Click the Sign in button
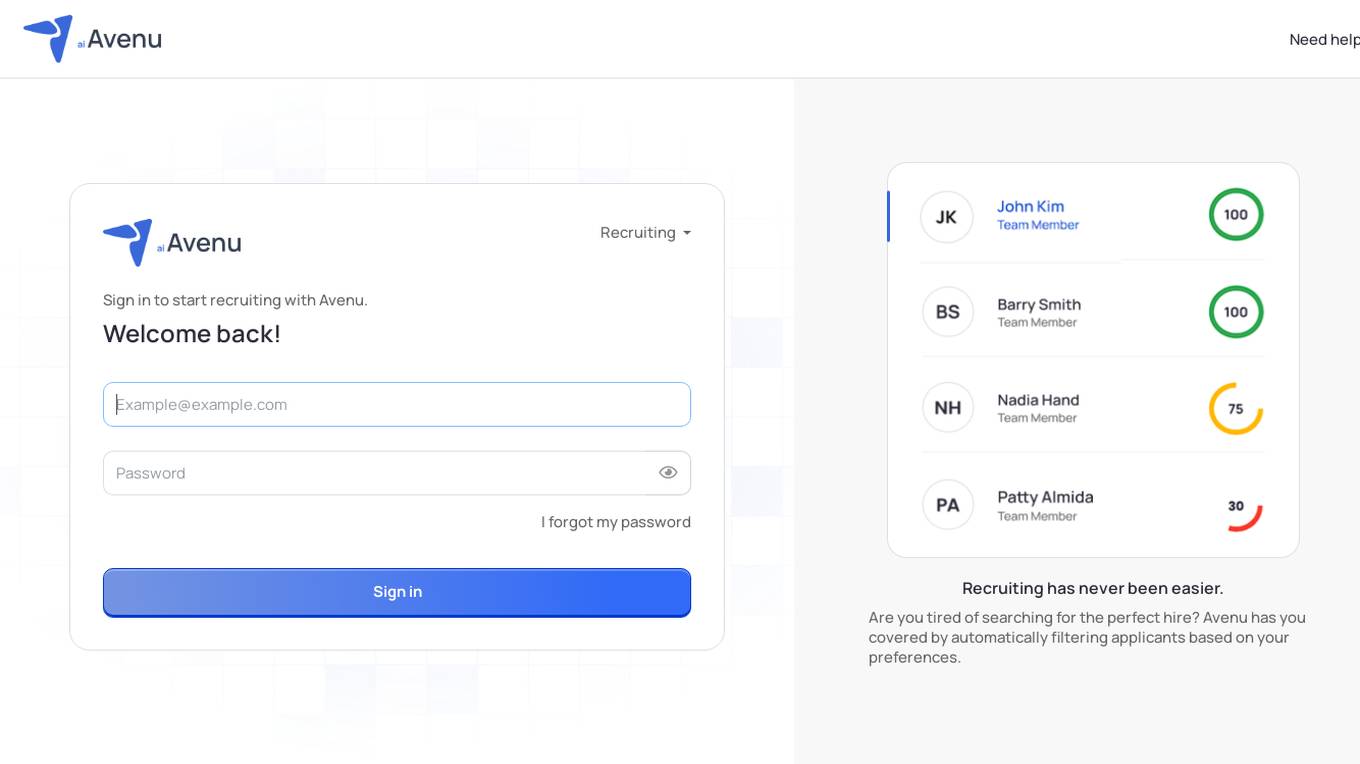The height and width of the screenshot is (764, 1360). point(397,592)
